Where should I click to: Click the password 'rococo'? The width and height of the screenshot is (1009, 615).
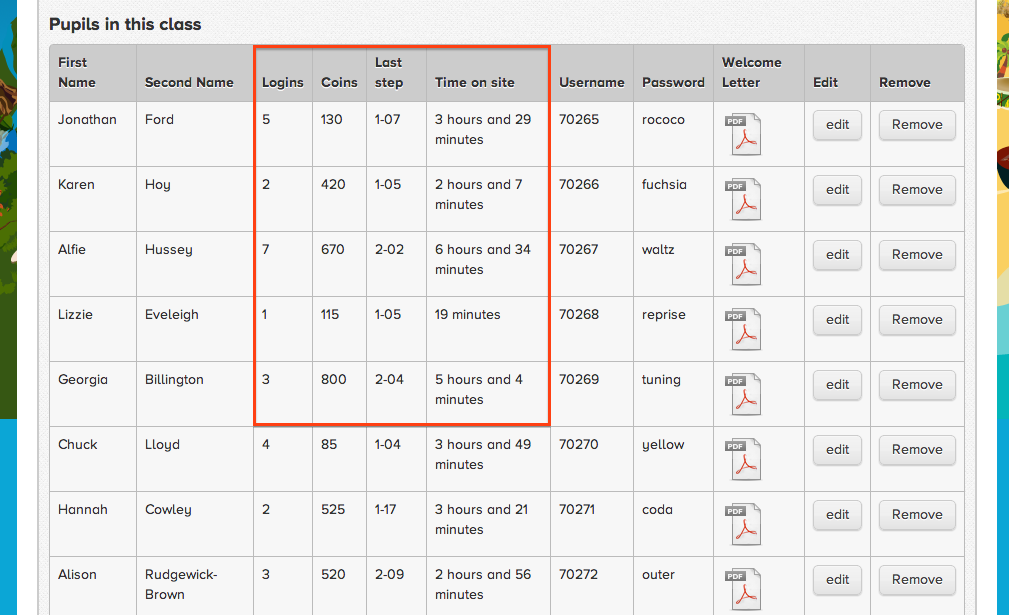[x=663, y=120]
